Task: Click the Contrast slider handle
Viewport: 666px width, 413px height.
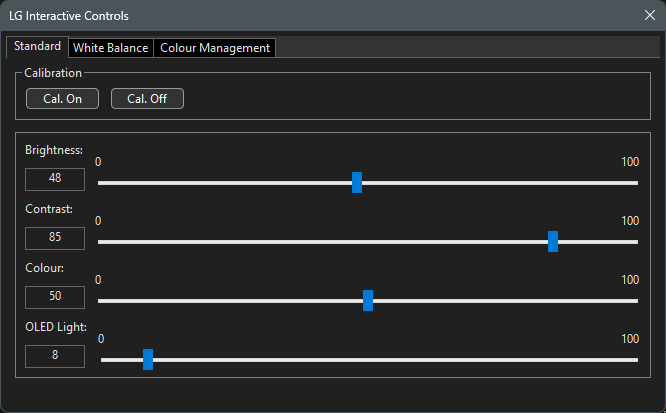Action: click(553, 241)
